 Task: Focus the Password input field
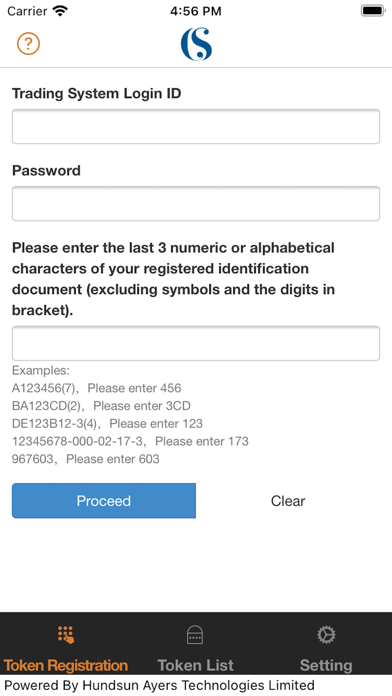point(196,204)
